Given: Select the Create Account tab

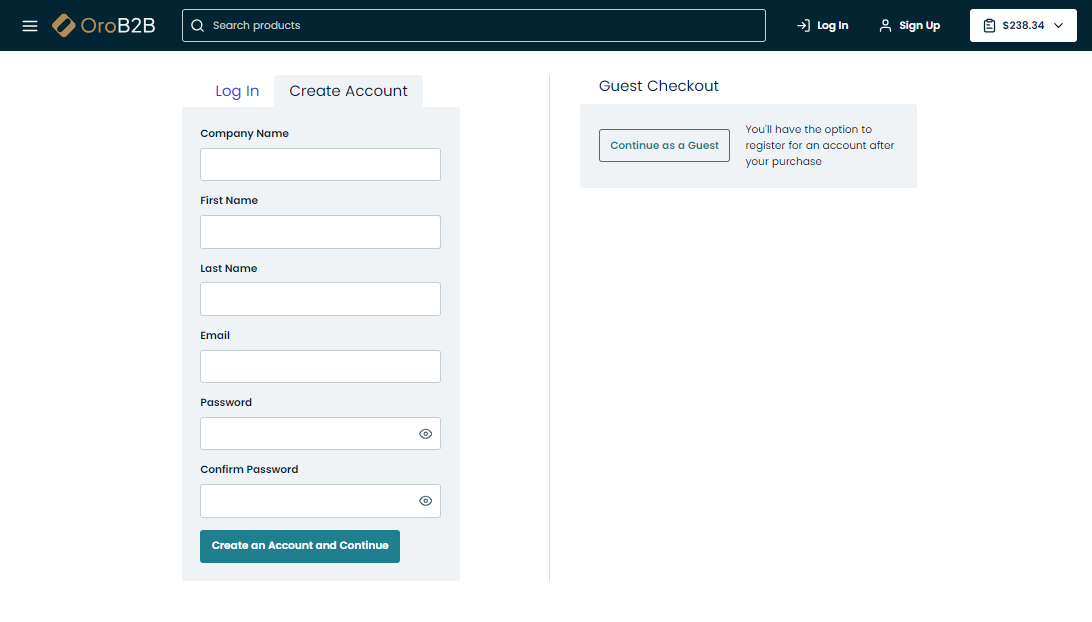Looking at the screenshot, I should 348,91.
